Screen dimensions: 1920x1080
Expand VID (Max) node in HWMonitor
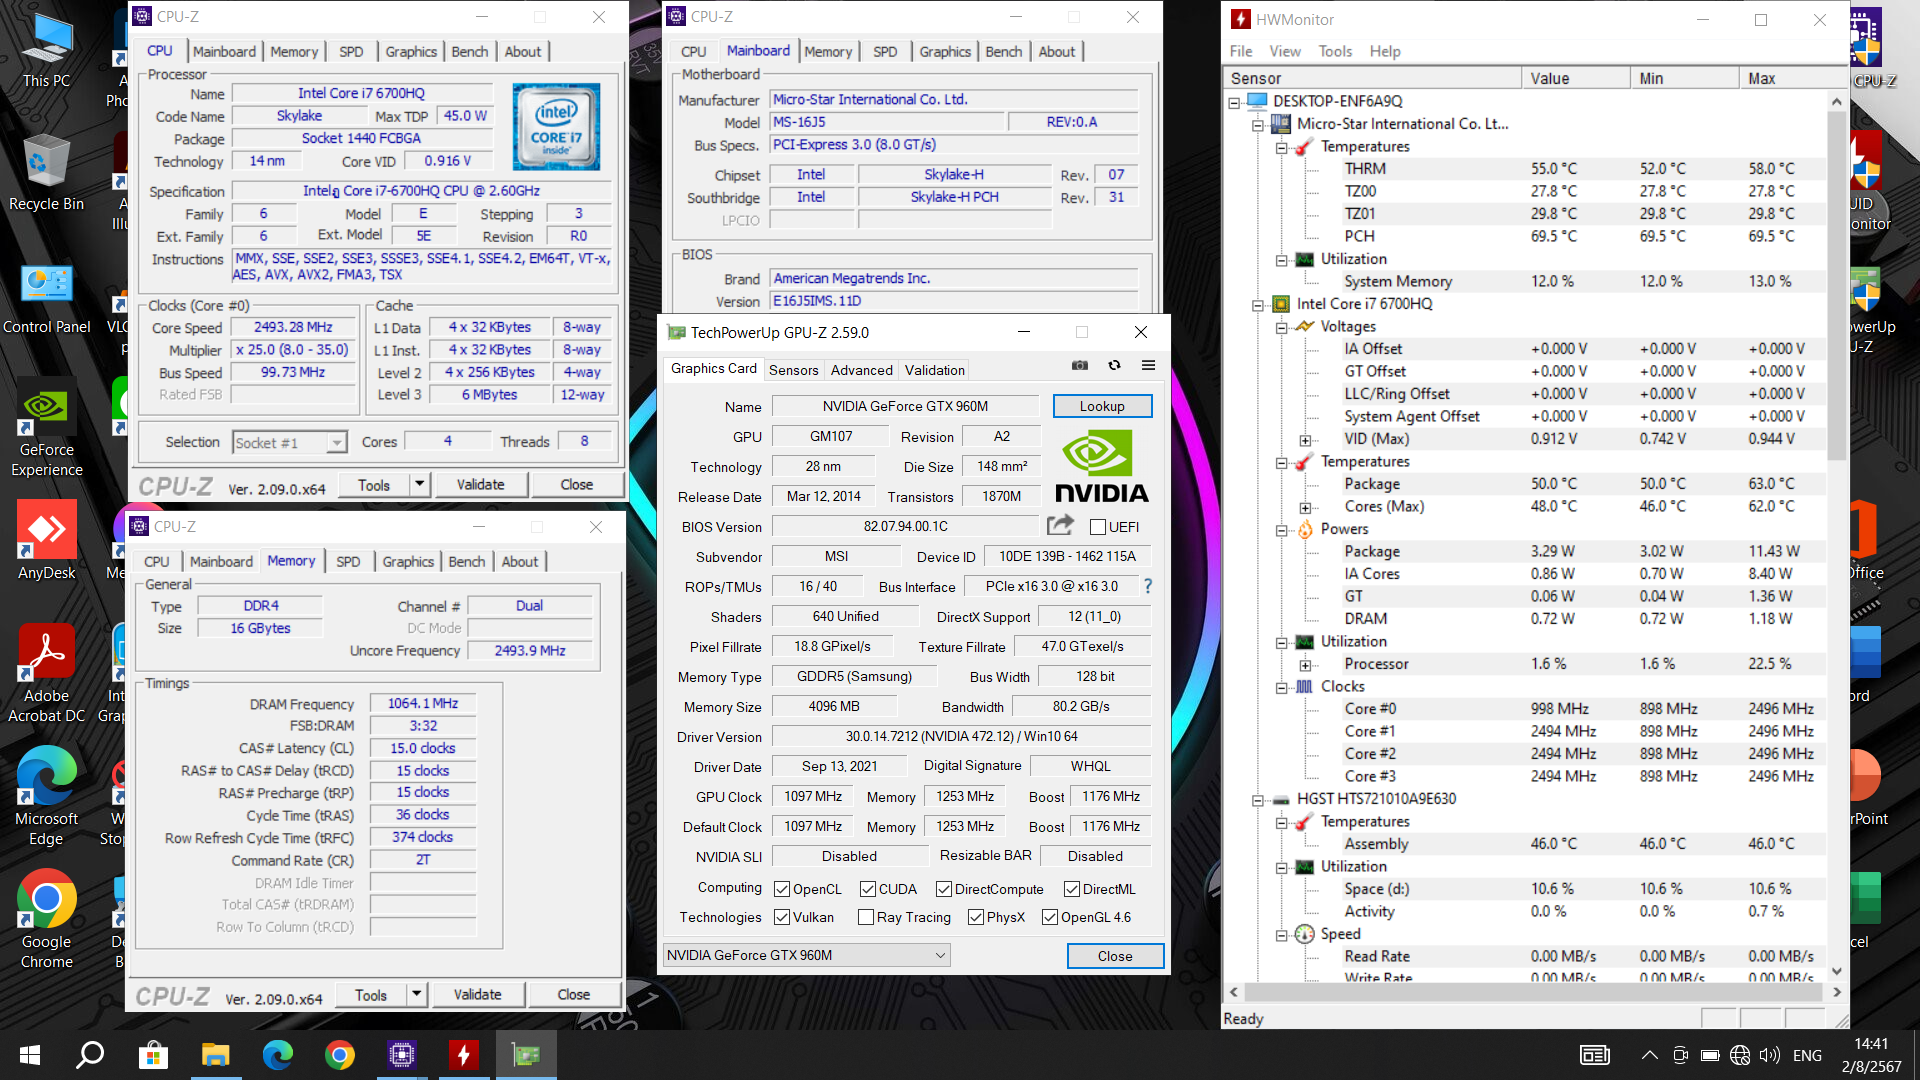[1304, 440]
